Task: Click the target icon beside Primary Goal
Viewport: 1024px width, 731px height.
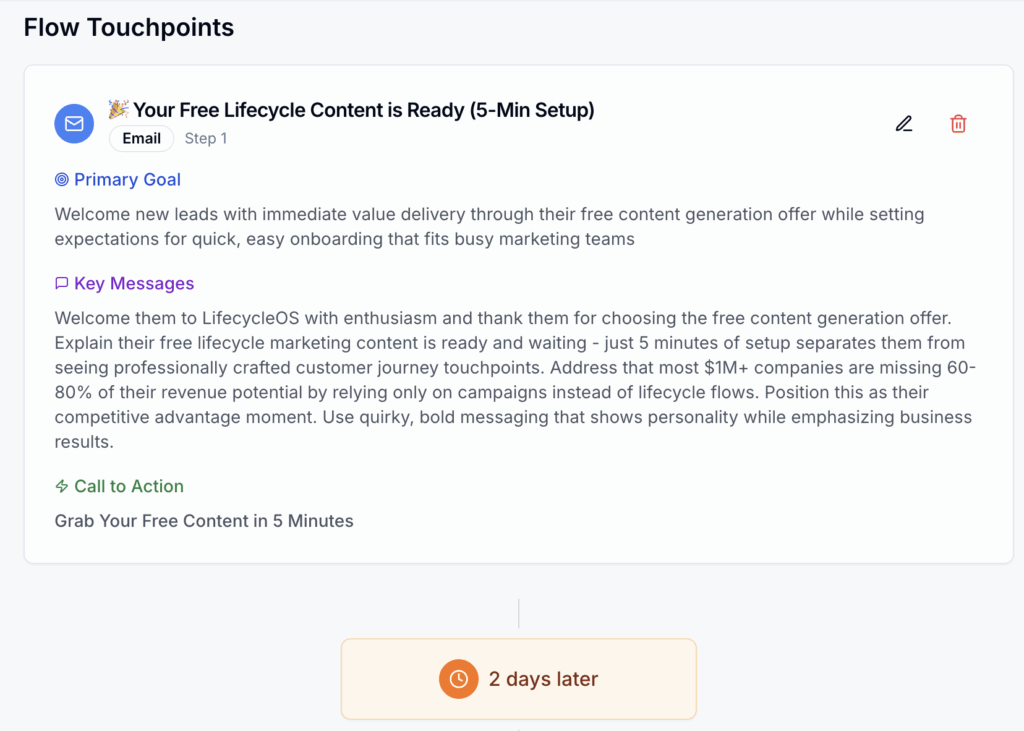Action: (x=62, y=180)
